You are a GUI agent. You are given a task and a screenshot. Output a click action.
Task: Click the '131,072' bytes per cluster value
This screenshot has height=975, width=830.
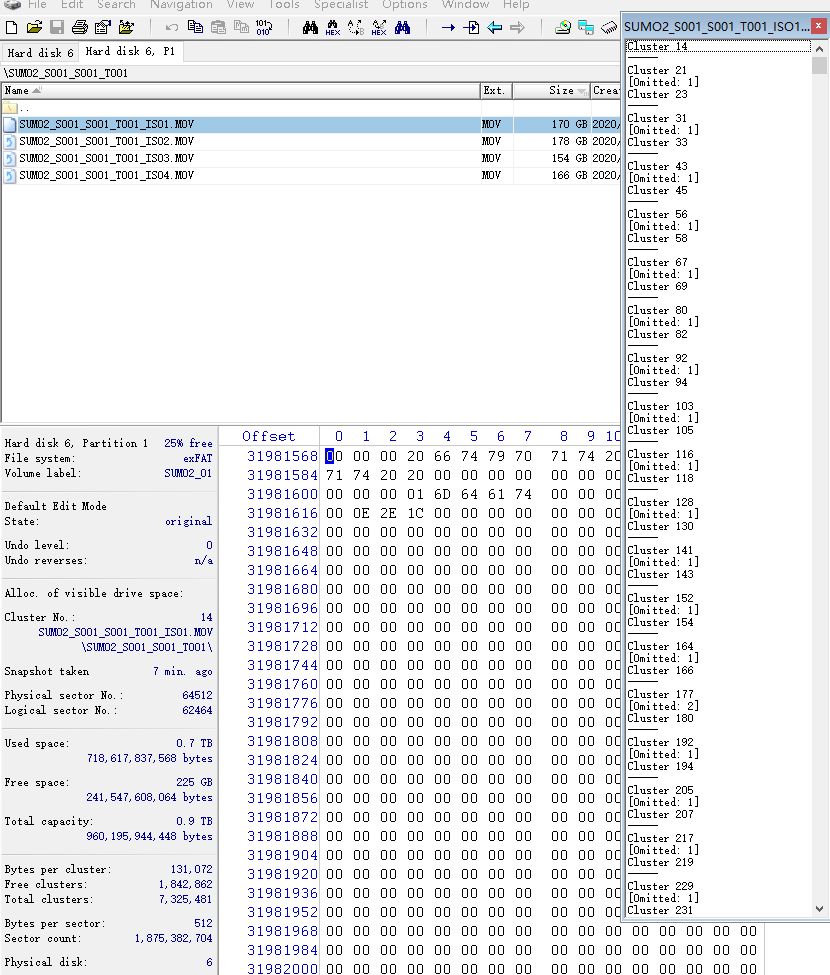click(x=191, y=869)
